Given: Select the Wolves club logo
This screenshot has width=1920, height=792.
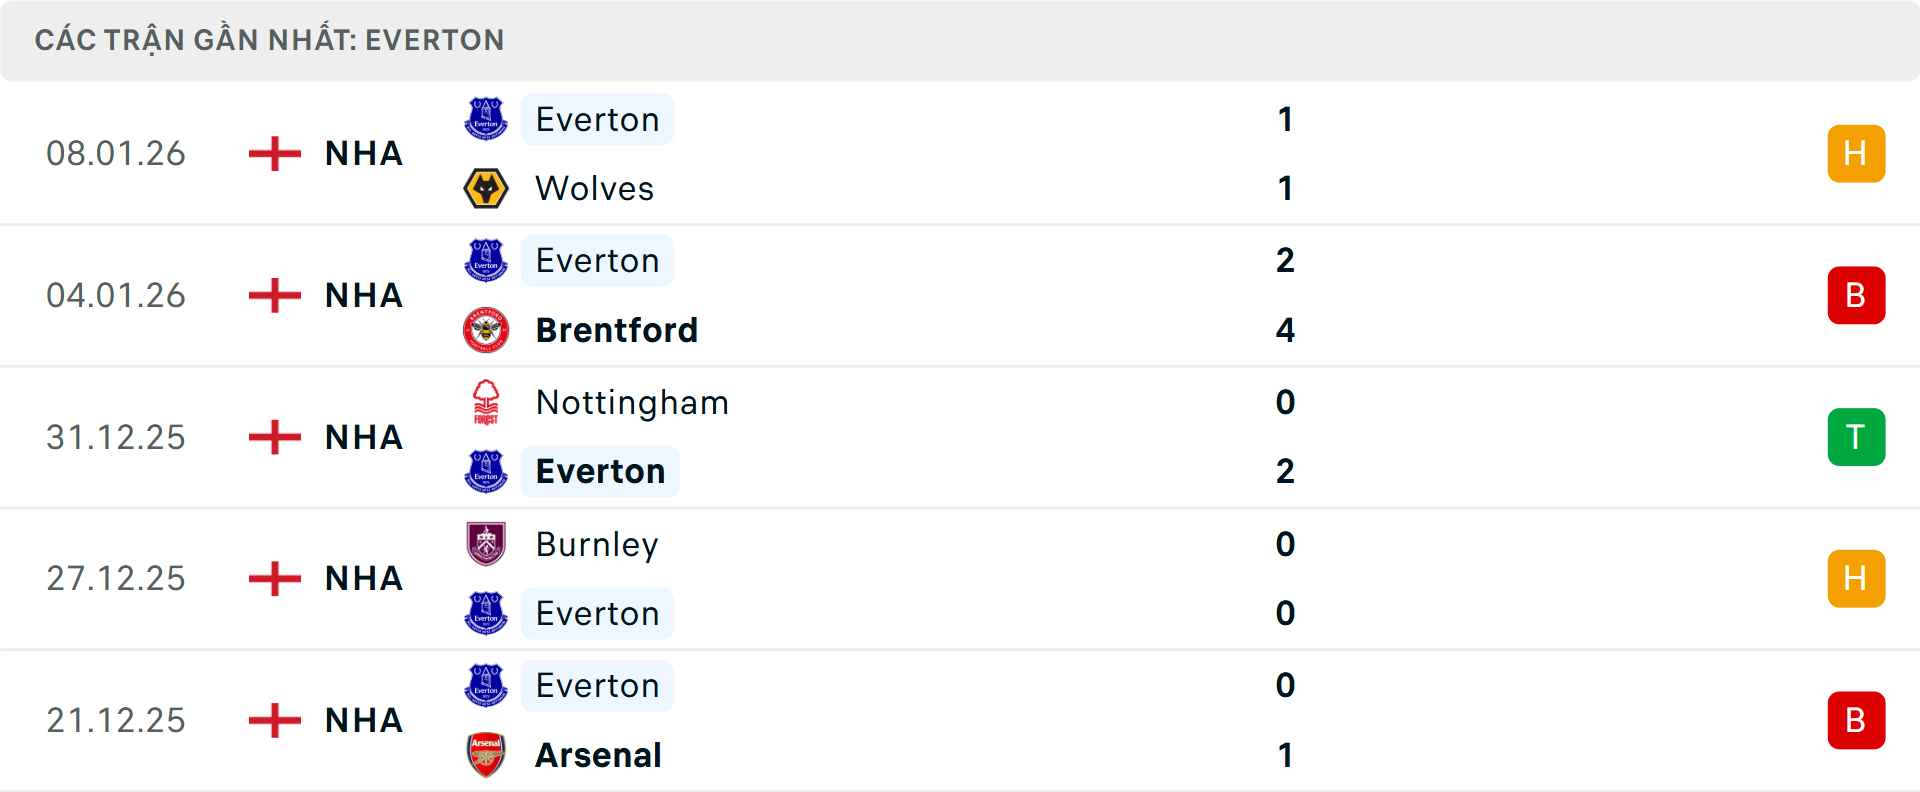Looking at the screenshot, I should (486, 188).
